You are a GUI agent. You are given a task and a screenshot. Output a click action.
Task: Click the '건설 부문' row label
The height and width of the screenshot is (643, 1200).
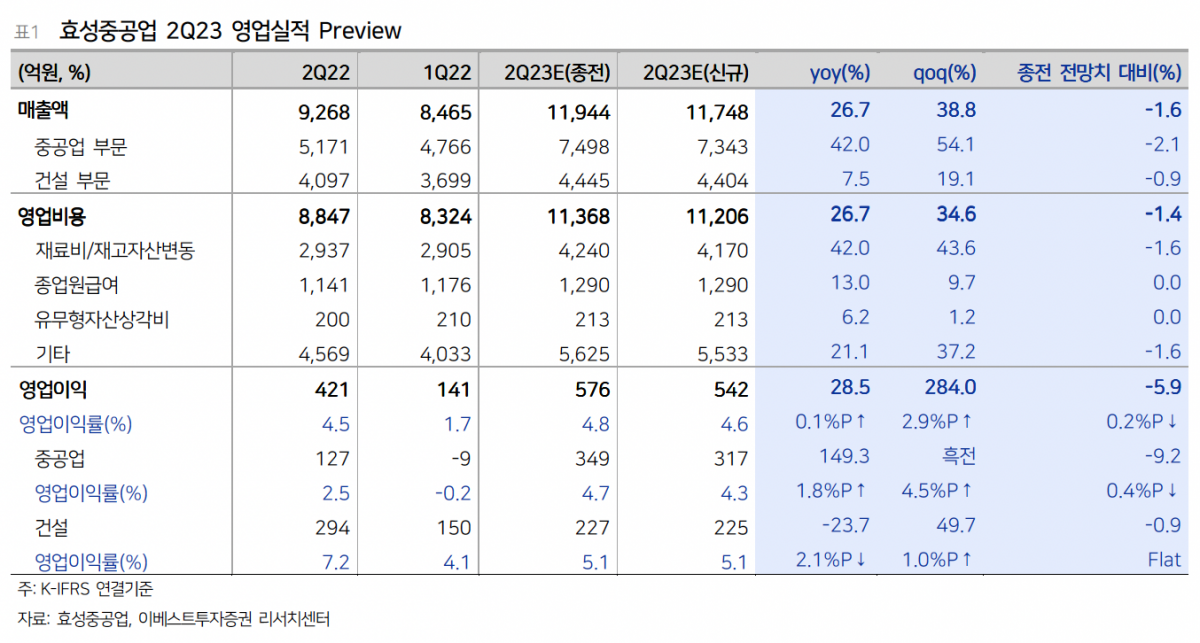point(72,181)
